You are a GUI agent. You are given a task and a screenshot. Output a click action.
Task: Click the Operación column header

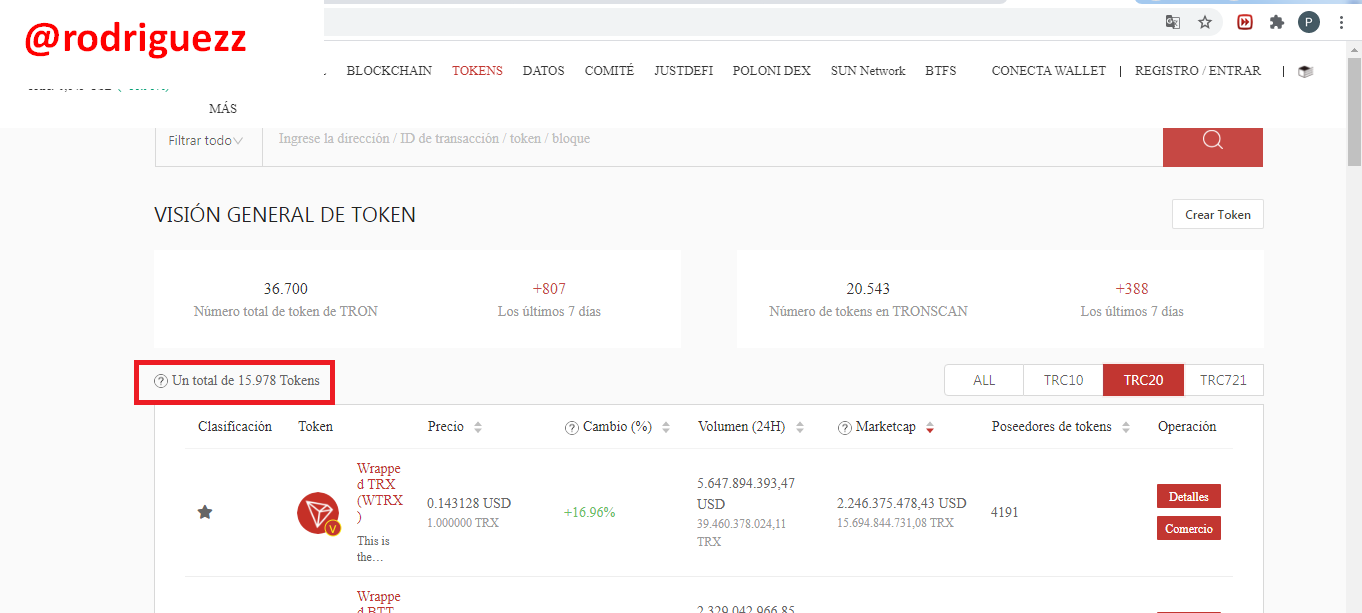[x=1187, y=427]
